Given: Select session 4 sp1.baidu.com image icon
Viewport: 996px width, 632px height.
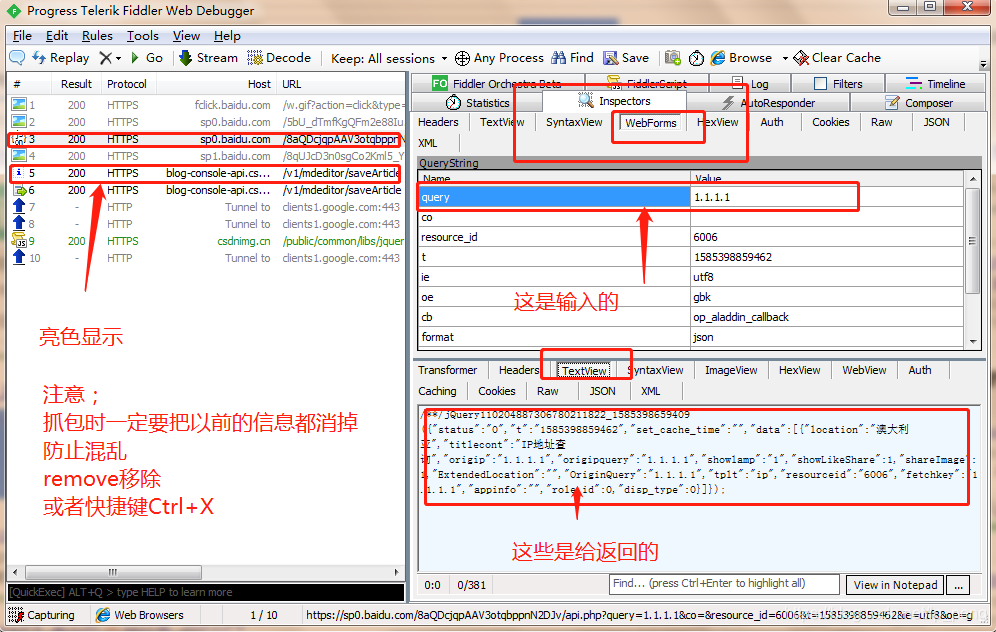Looking at the screenshot, I should [x=19, y=156].
